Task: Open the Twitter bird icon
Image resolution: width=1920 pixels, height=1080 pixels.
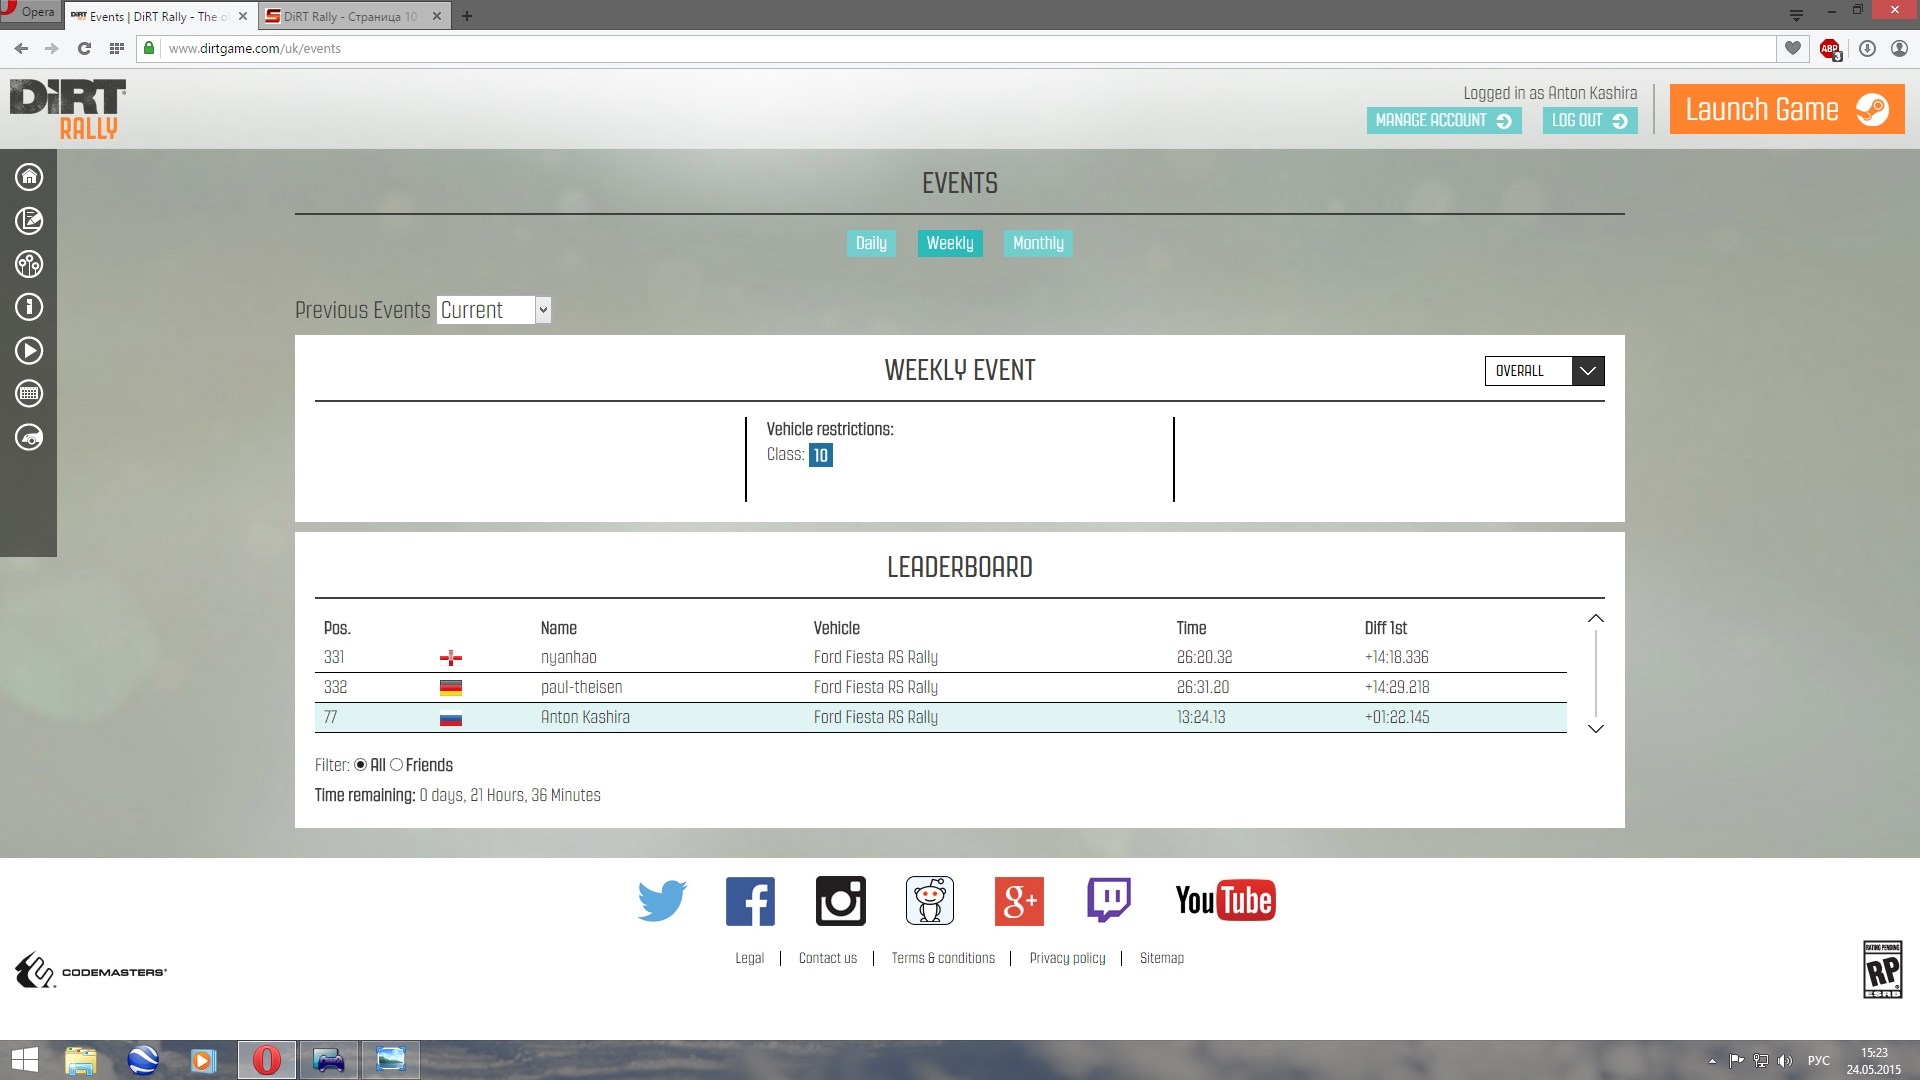Action: click(x=662, y=901)
